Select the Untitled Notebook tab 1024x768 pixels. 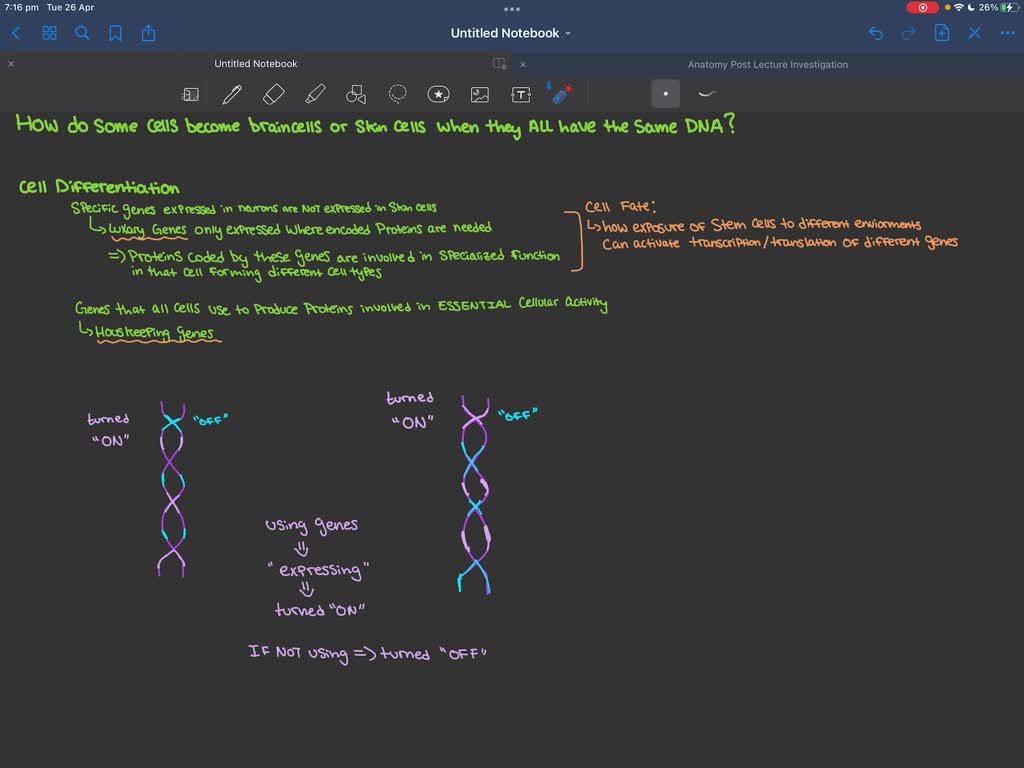(x=255, y=63)
